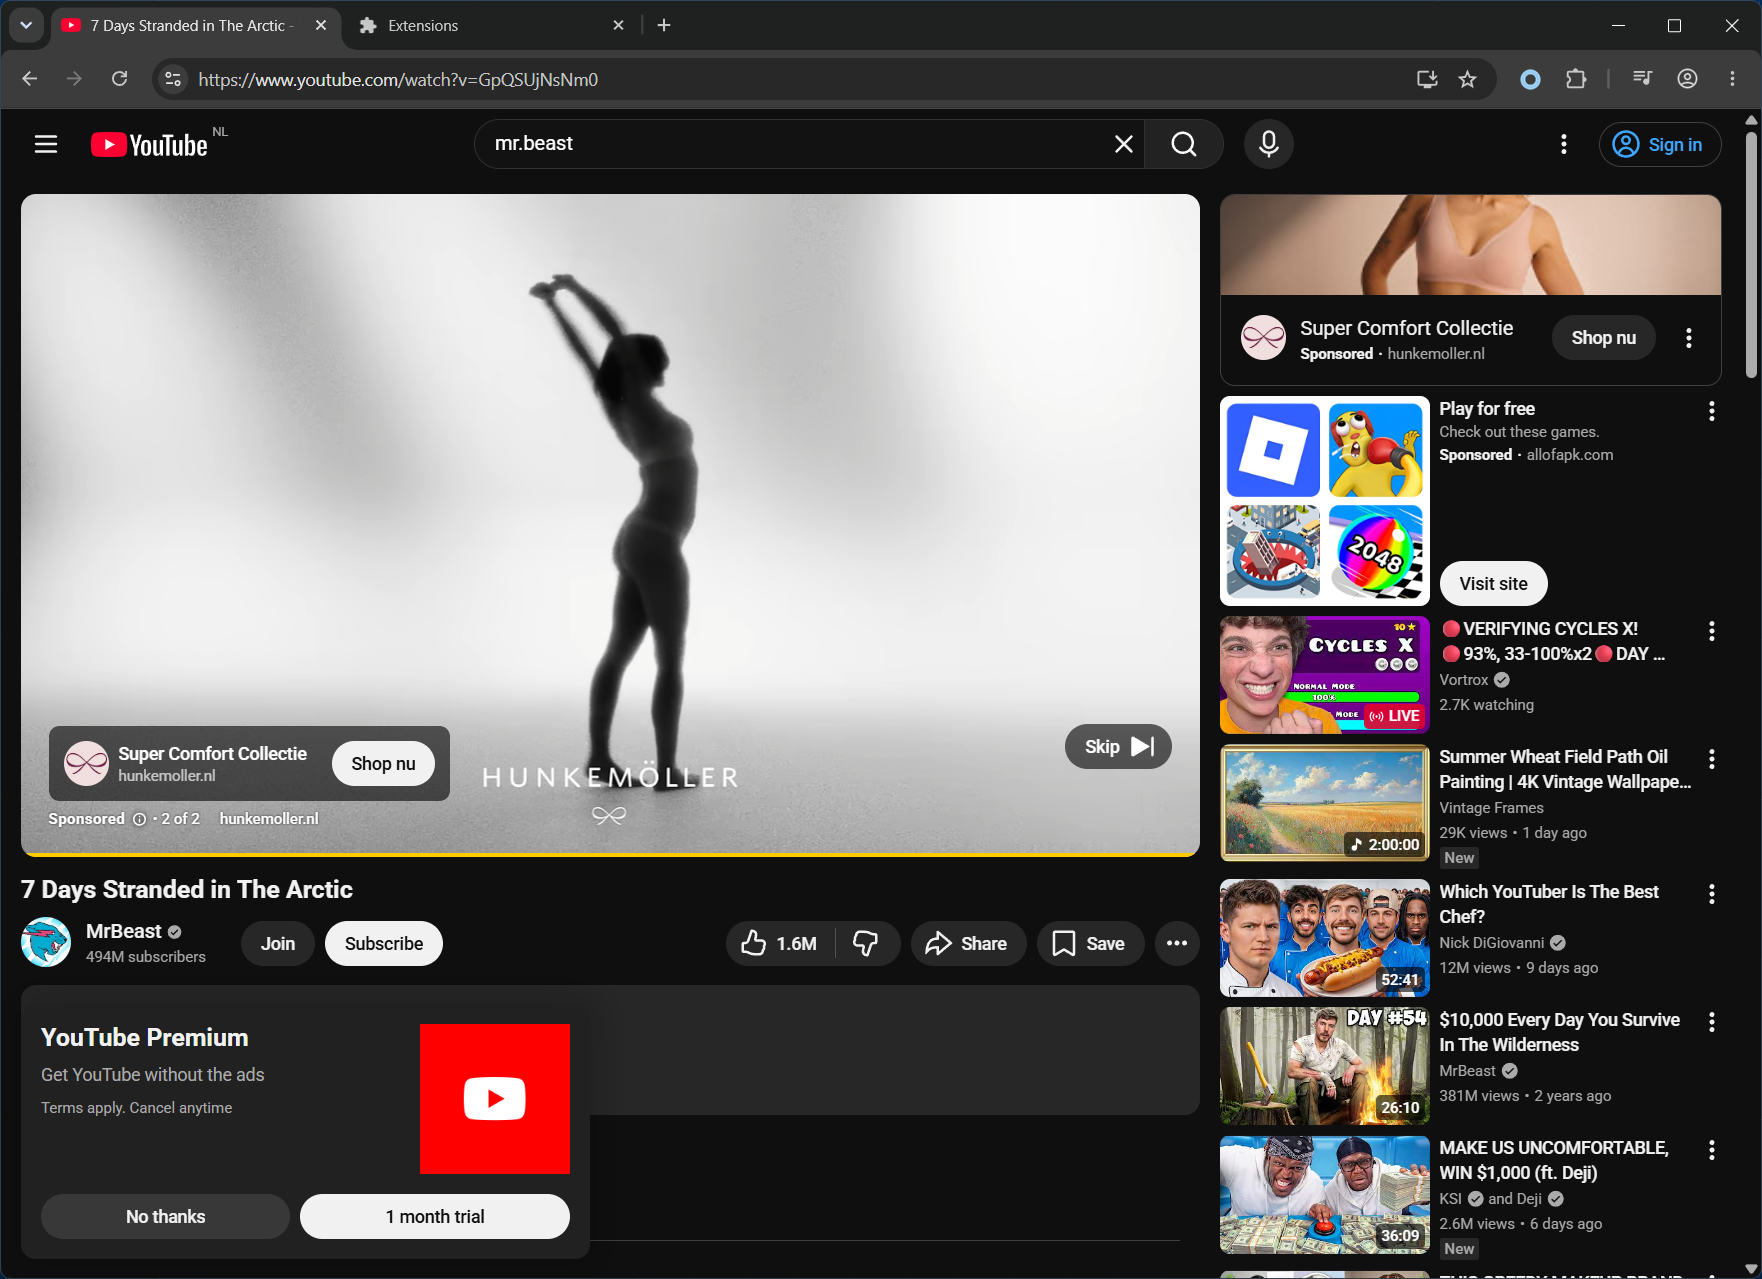Open options for Best Chef video
Screen dimensions: 1762x1279
1712,894
